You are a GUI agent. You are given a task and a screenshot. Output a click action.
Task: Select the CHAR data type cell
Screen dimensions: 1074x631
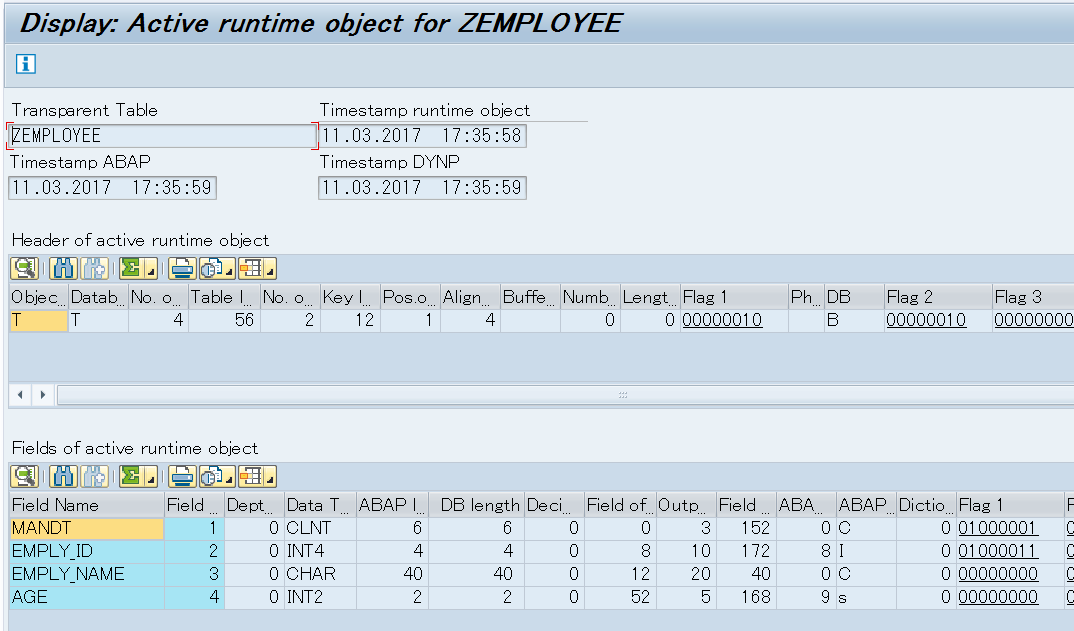tap(321, 574)
